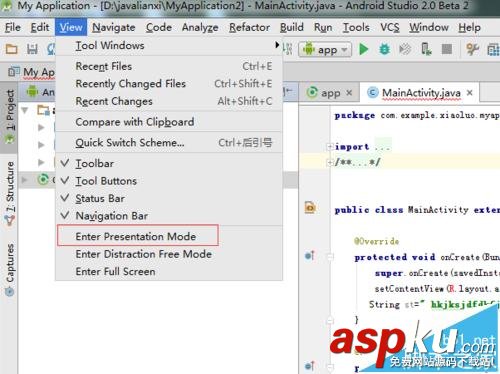Open the Help menu
500x374 pixels.
[469, 27]
